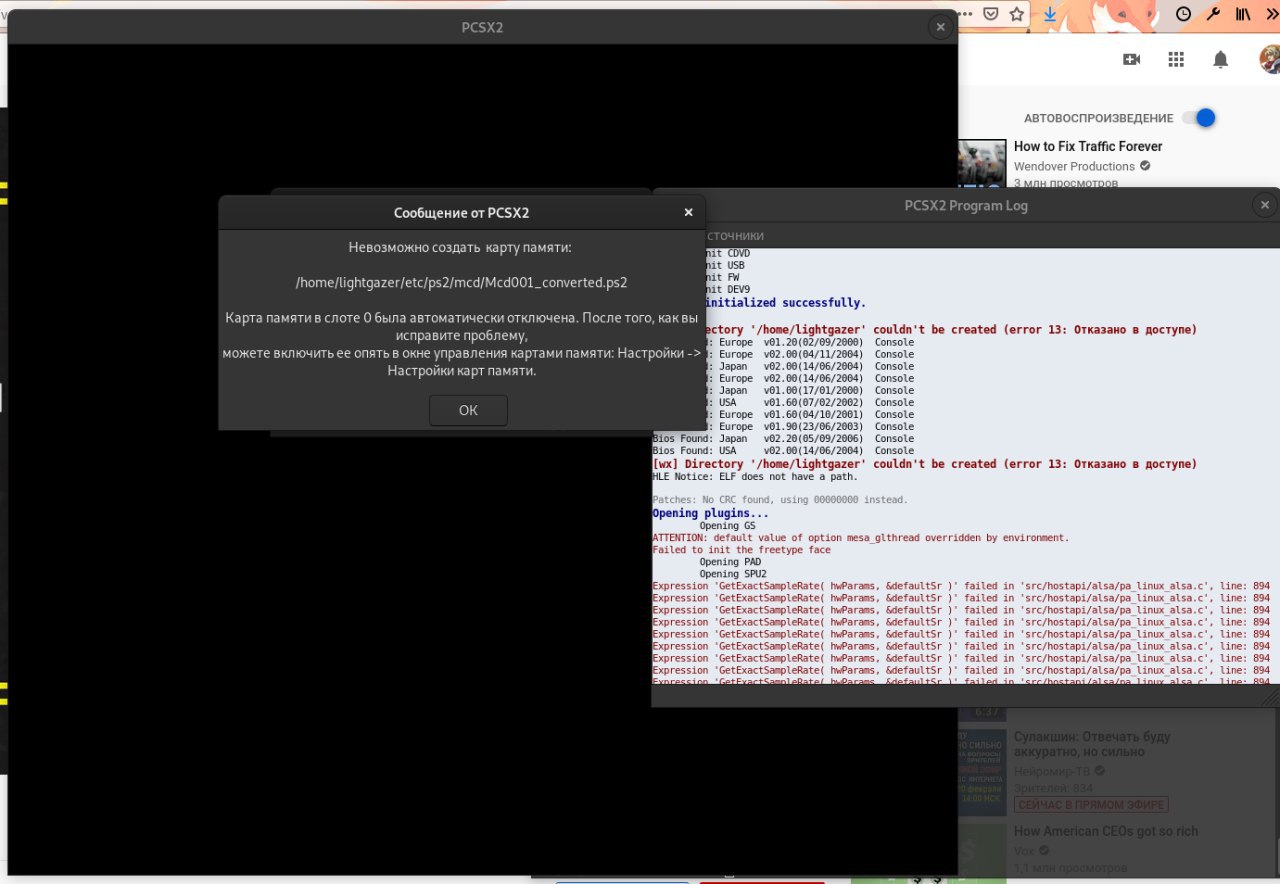This screenshot has height=884, width=1280.
Task: Open video 'How to Fix Traffic Forever'
Action: click(1088, 146)
